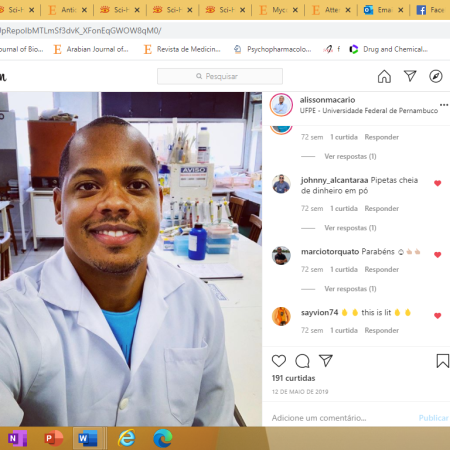
Task: Click Responder under marciotorquato's comment
Action: (x=382, y=269)
